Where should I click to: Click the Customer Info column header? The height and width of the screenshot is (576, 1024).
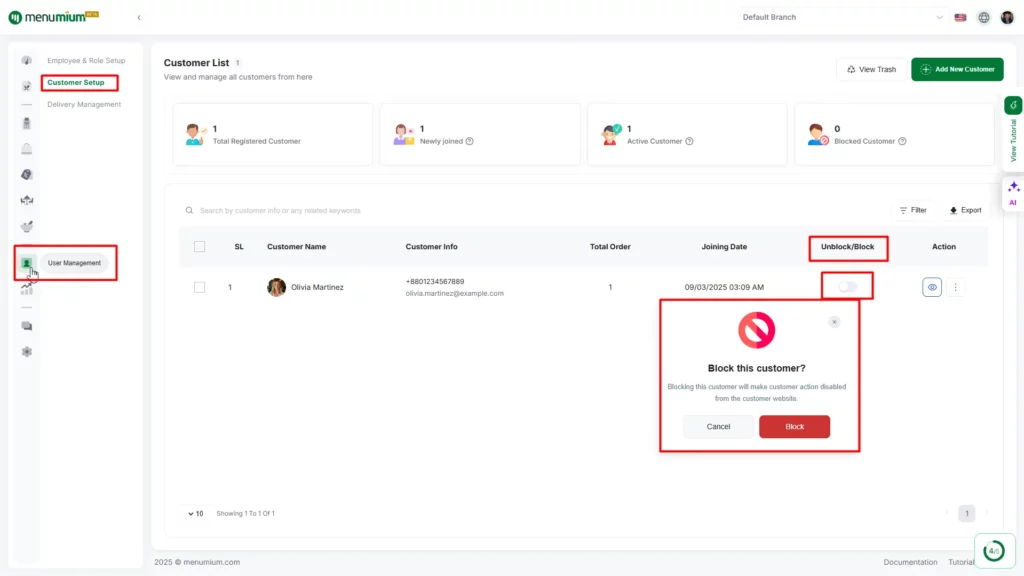point(431,247)
